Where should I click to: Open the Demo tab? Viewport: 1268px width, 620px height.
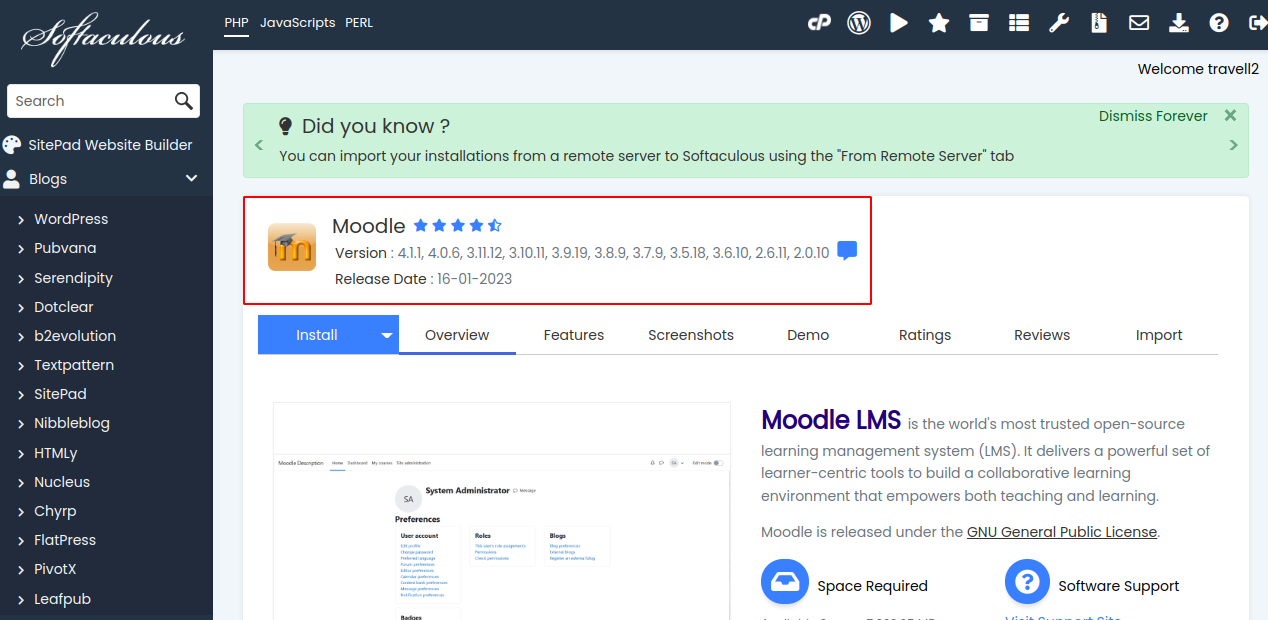tap(808, 335)
